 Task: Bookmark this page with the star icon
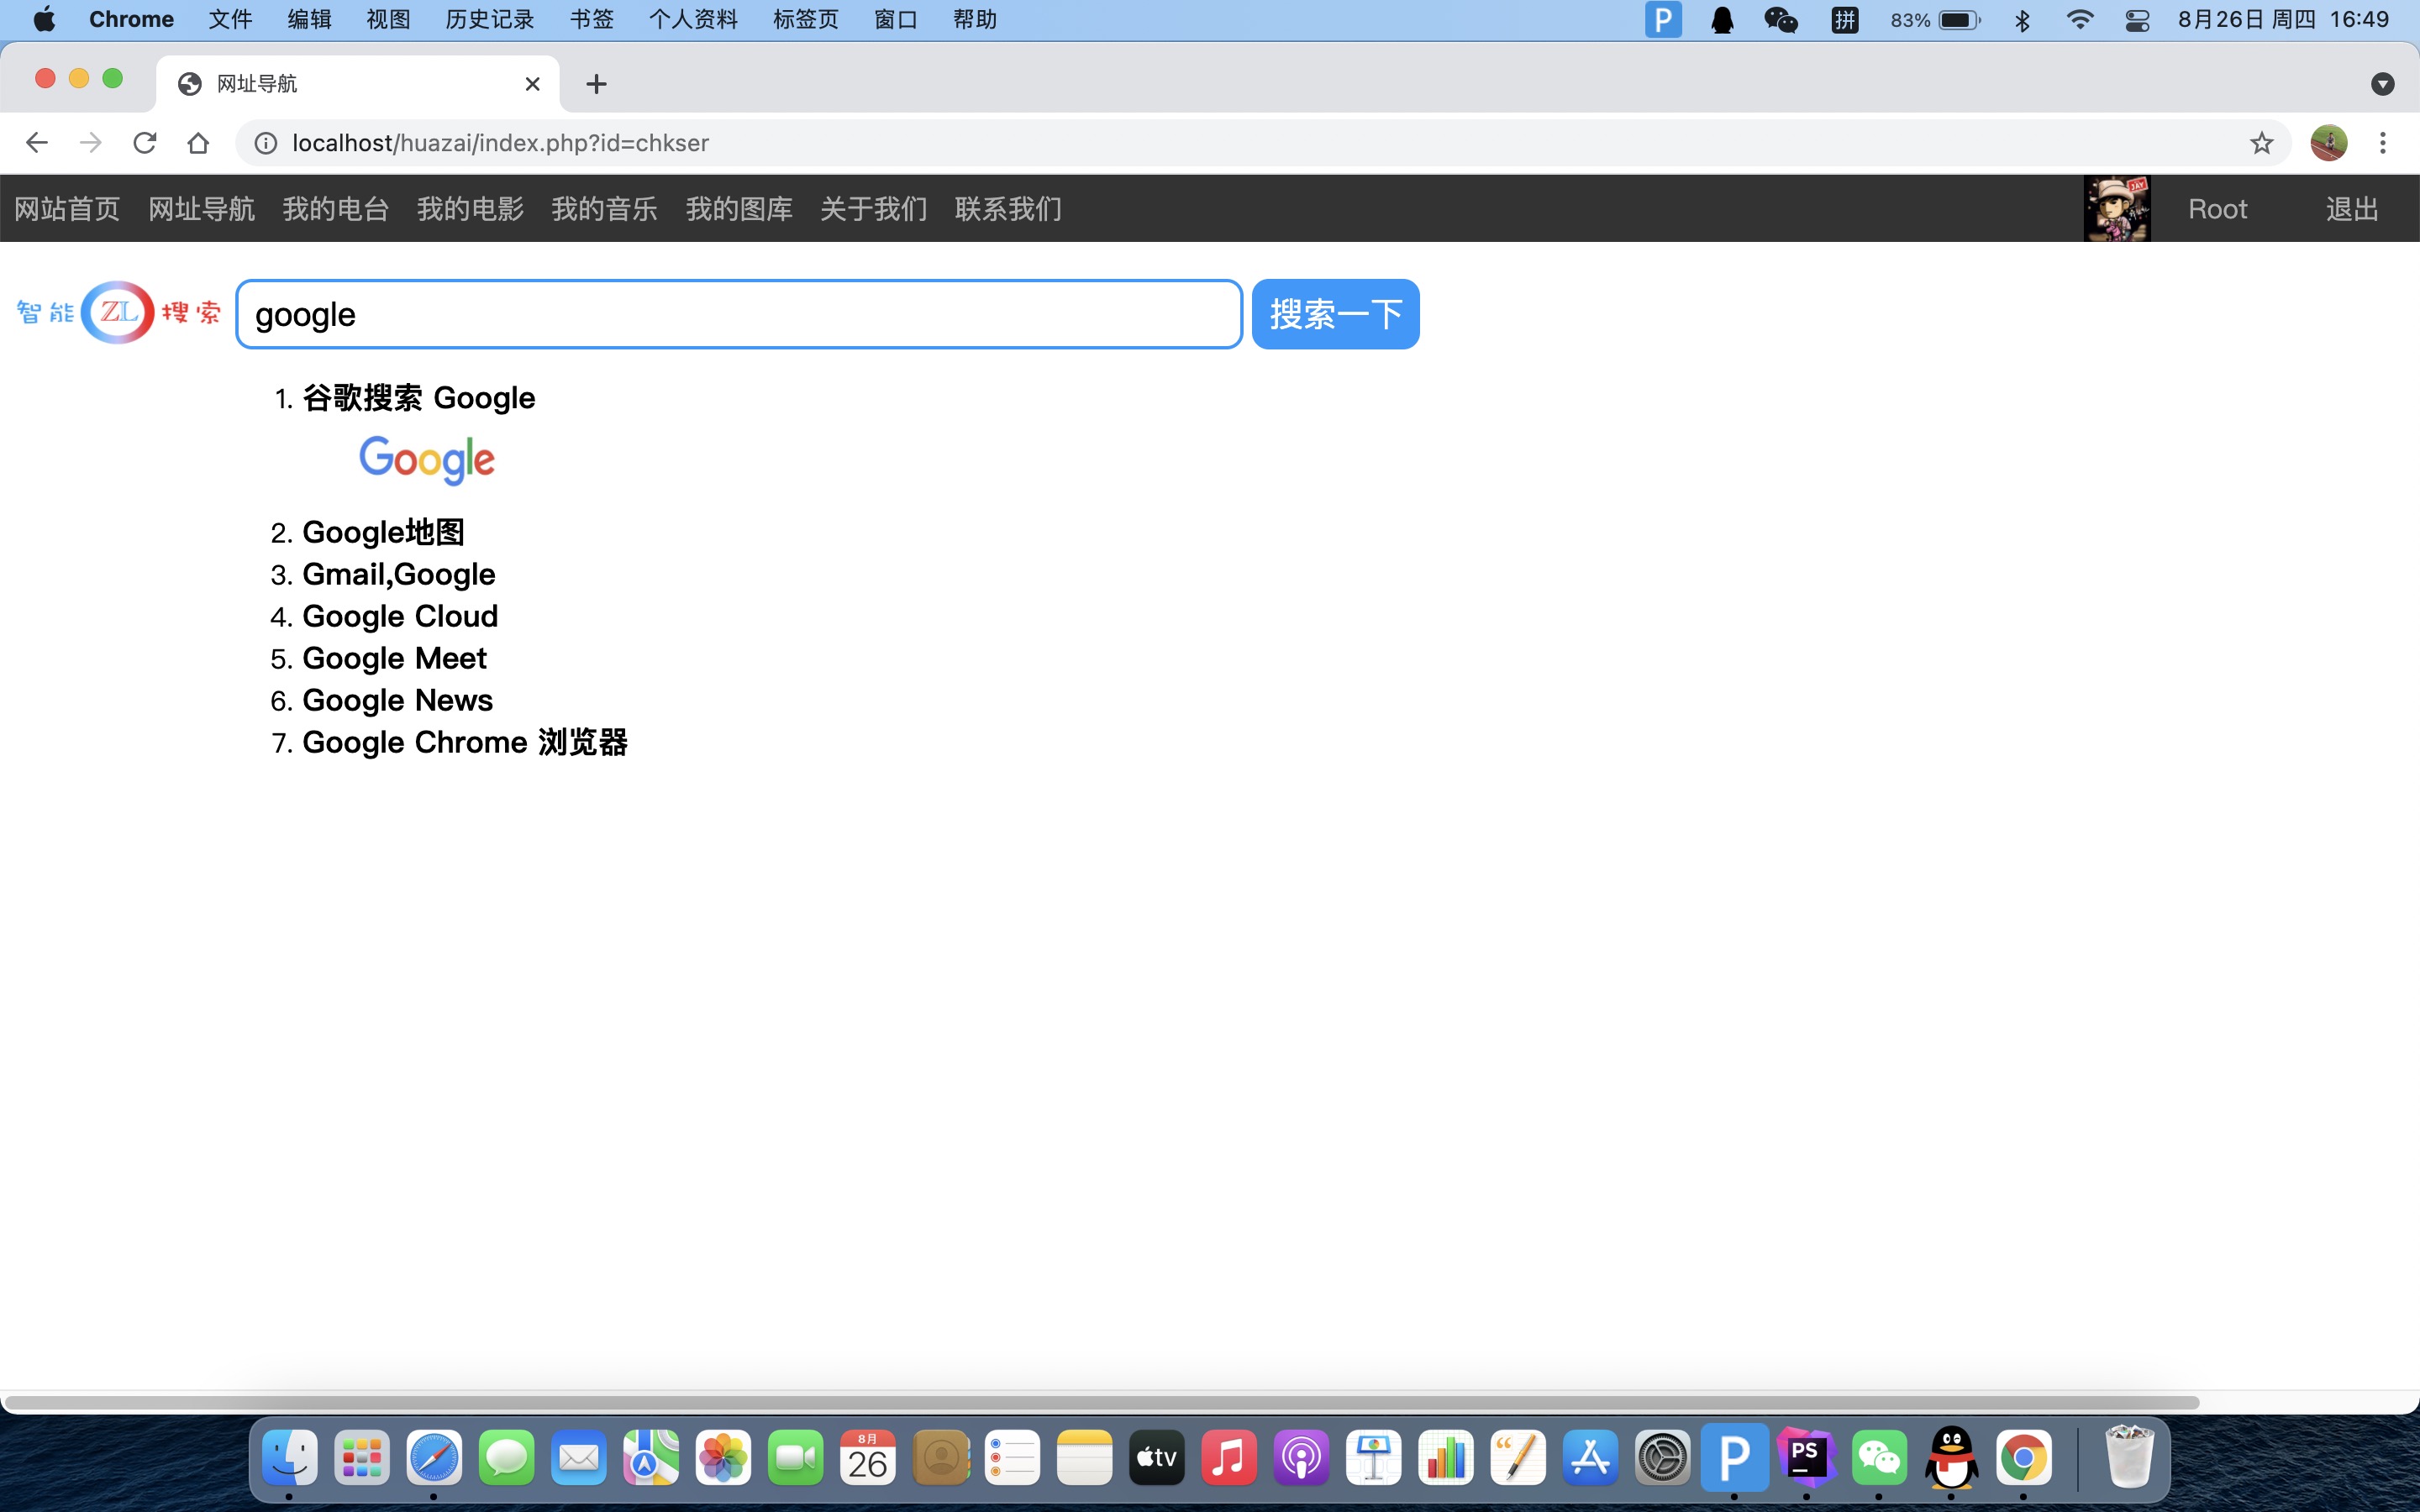pos(2261,143)
